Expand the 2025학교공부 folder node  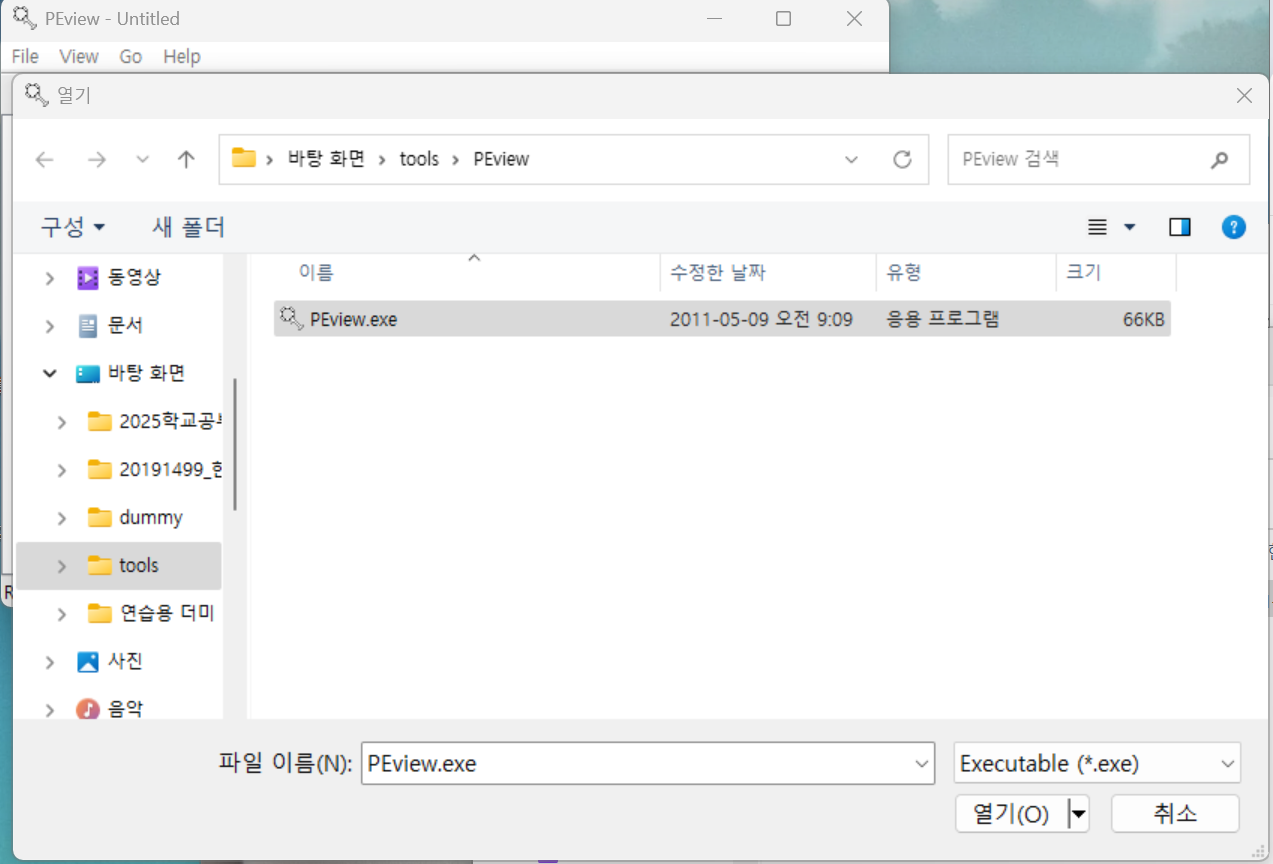pos(62,422)
